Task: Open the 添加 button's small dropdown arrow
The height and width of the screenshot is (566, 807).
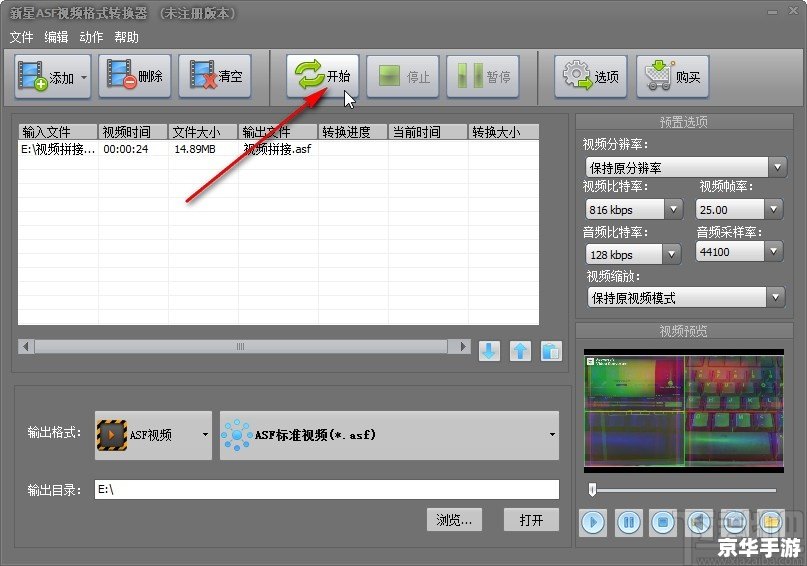Action: pos(84,77)
